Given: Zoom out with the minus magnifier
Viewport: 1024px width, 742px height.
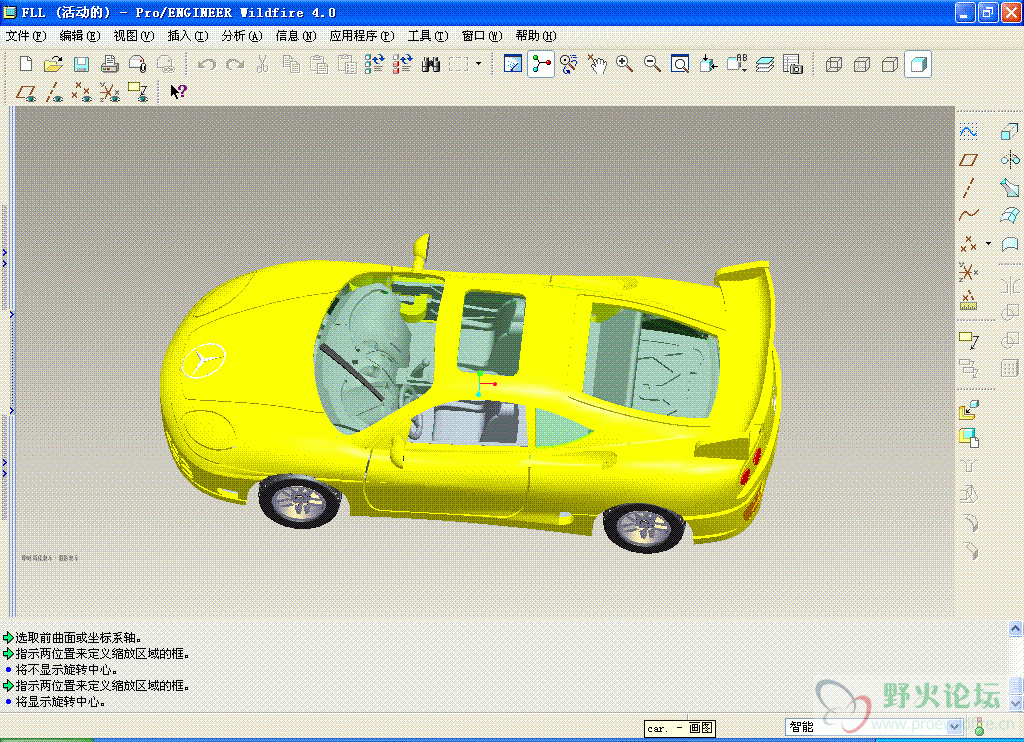Looking at the screenshot, I should click(652, 64).
